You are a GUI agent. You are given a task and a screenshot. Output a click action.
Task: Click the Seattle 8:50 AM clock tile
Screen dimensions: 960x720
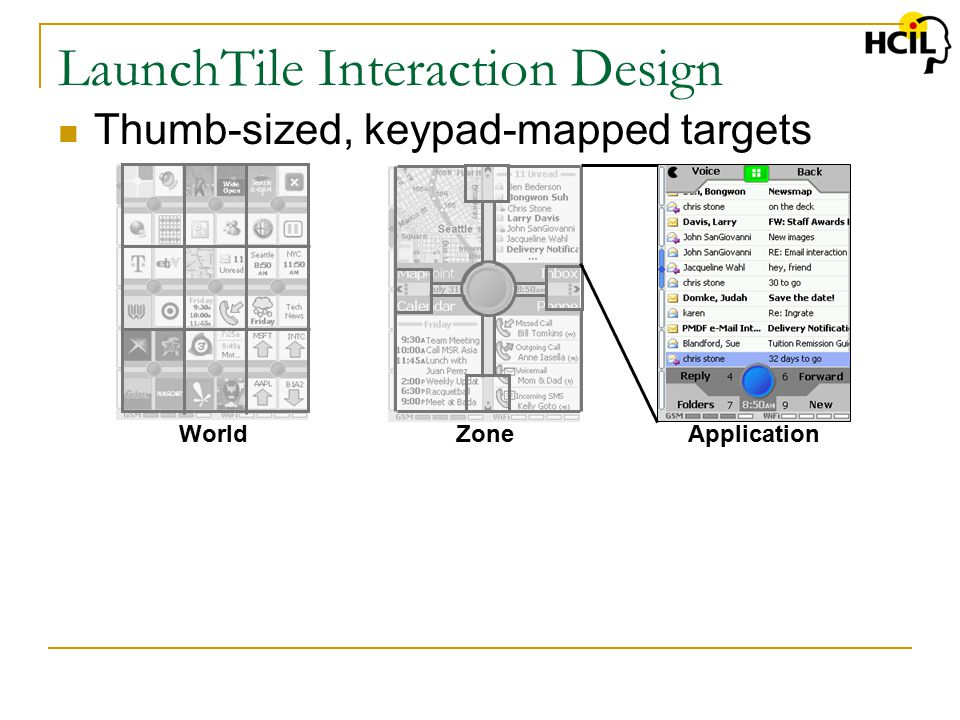point(263,263)
